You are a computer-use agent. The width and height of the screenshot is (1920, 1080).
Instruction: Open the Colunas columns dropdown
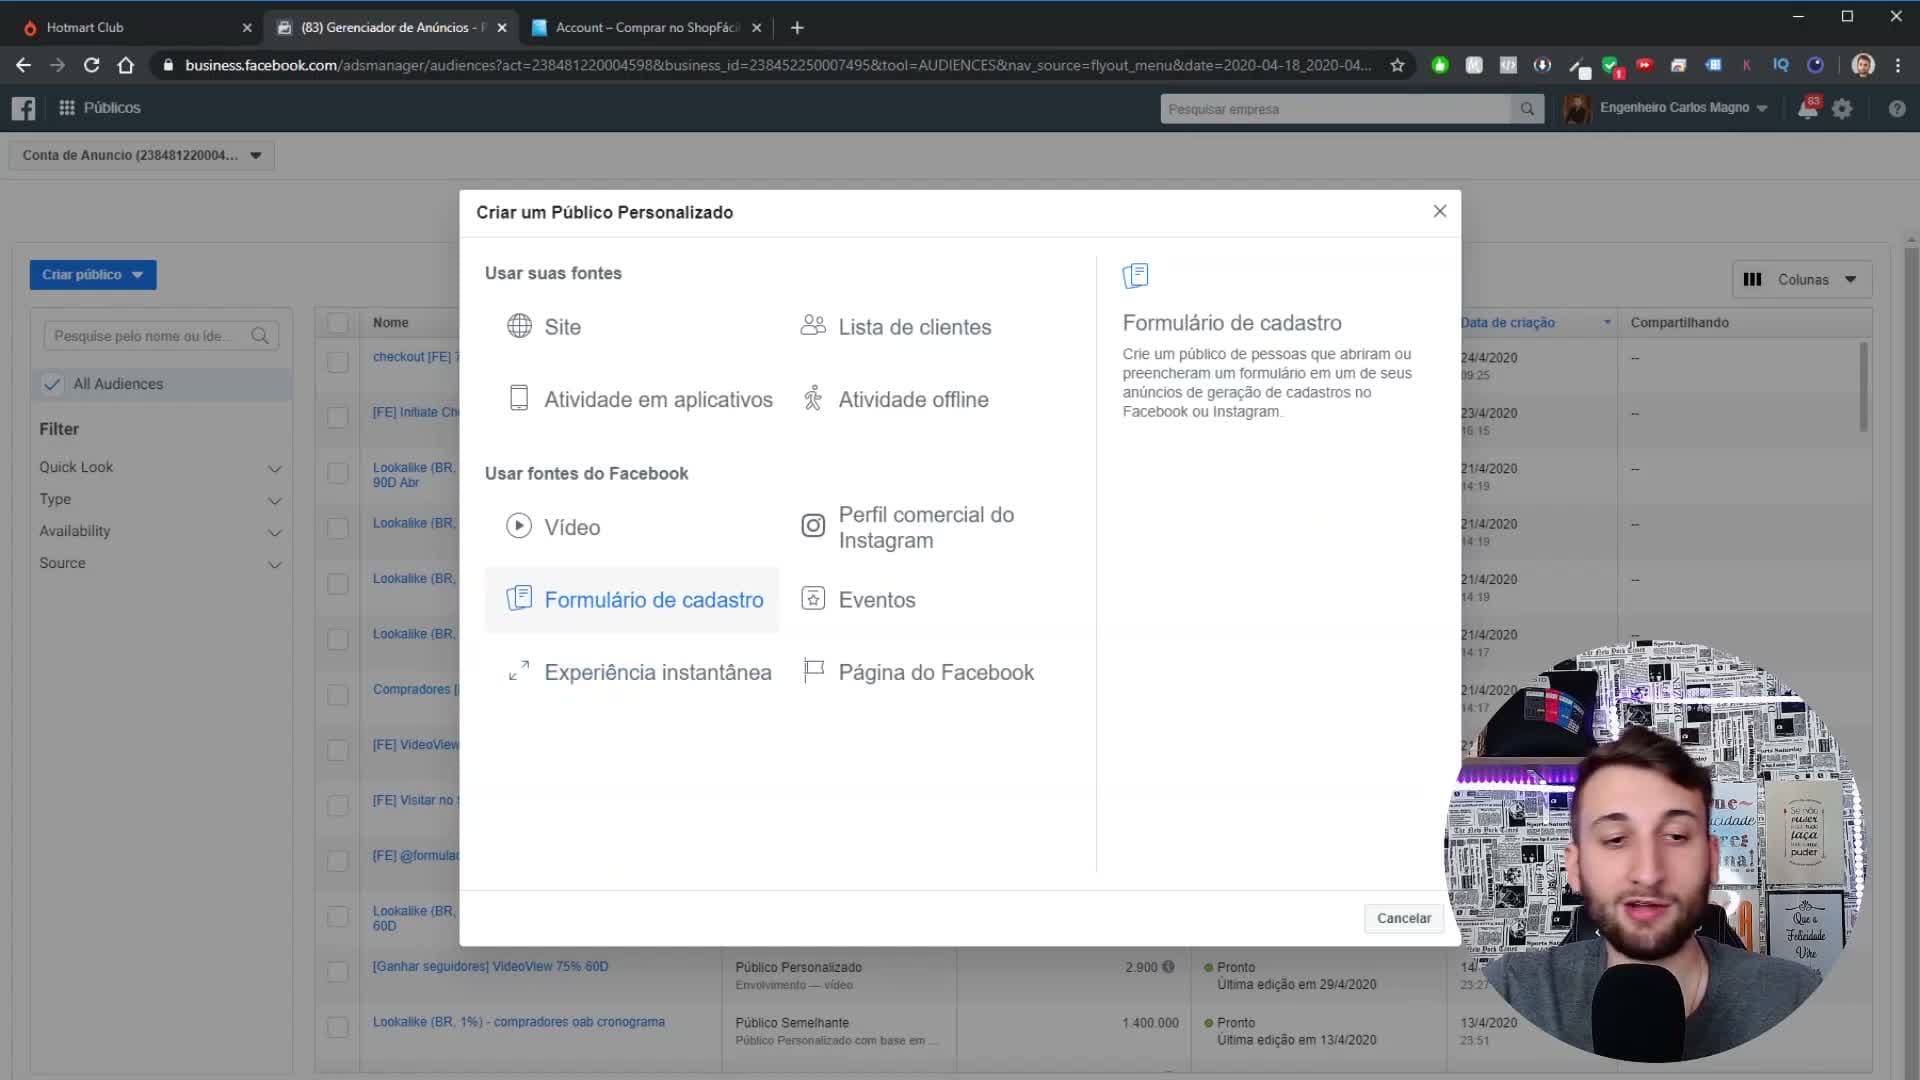tap(1801, 280)
